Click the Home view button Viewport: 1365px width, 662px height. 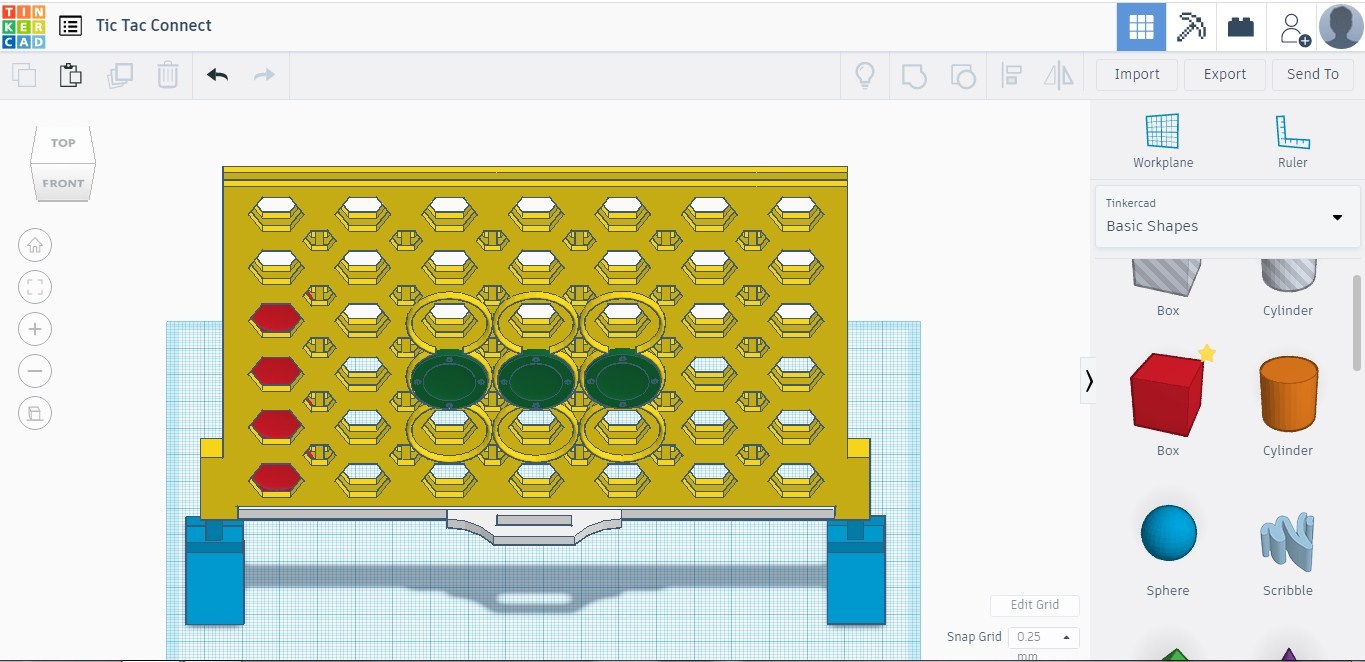click(35, 245)
